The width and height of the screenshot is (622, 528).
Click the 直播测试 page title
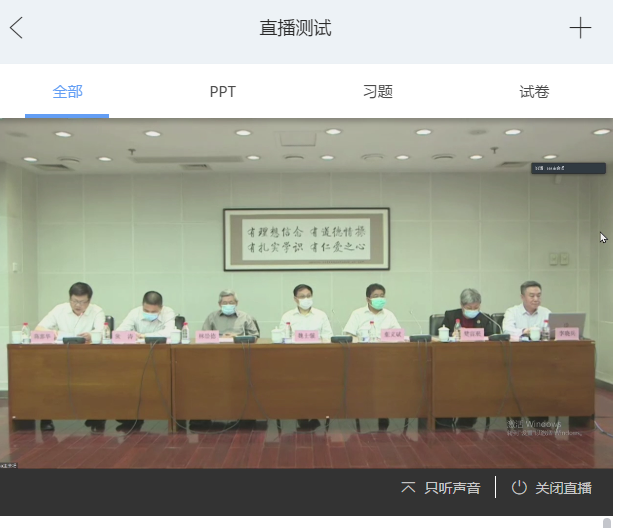295,28
